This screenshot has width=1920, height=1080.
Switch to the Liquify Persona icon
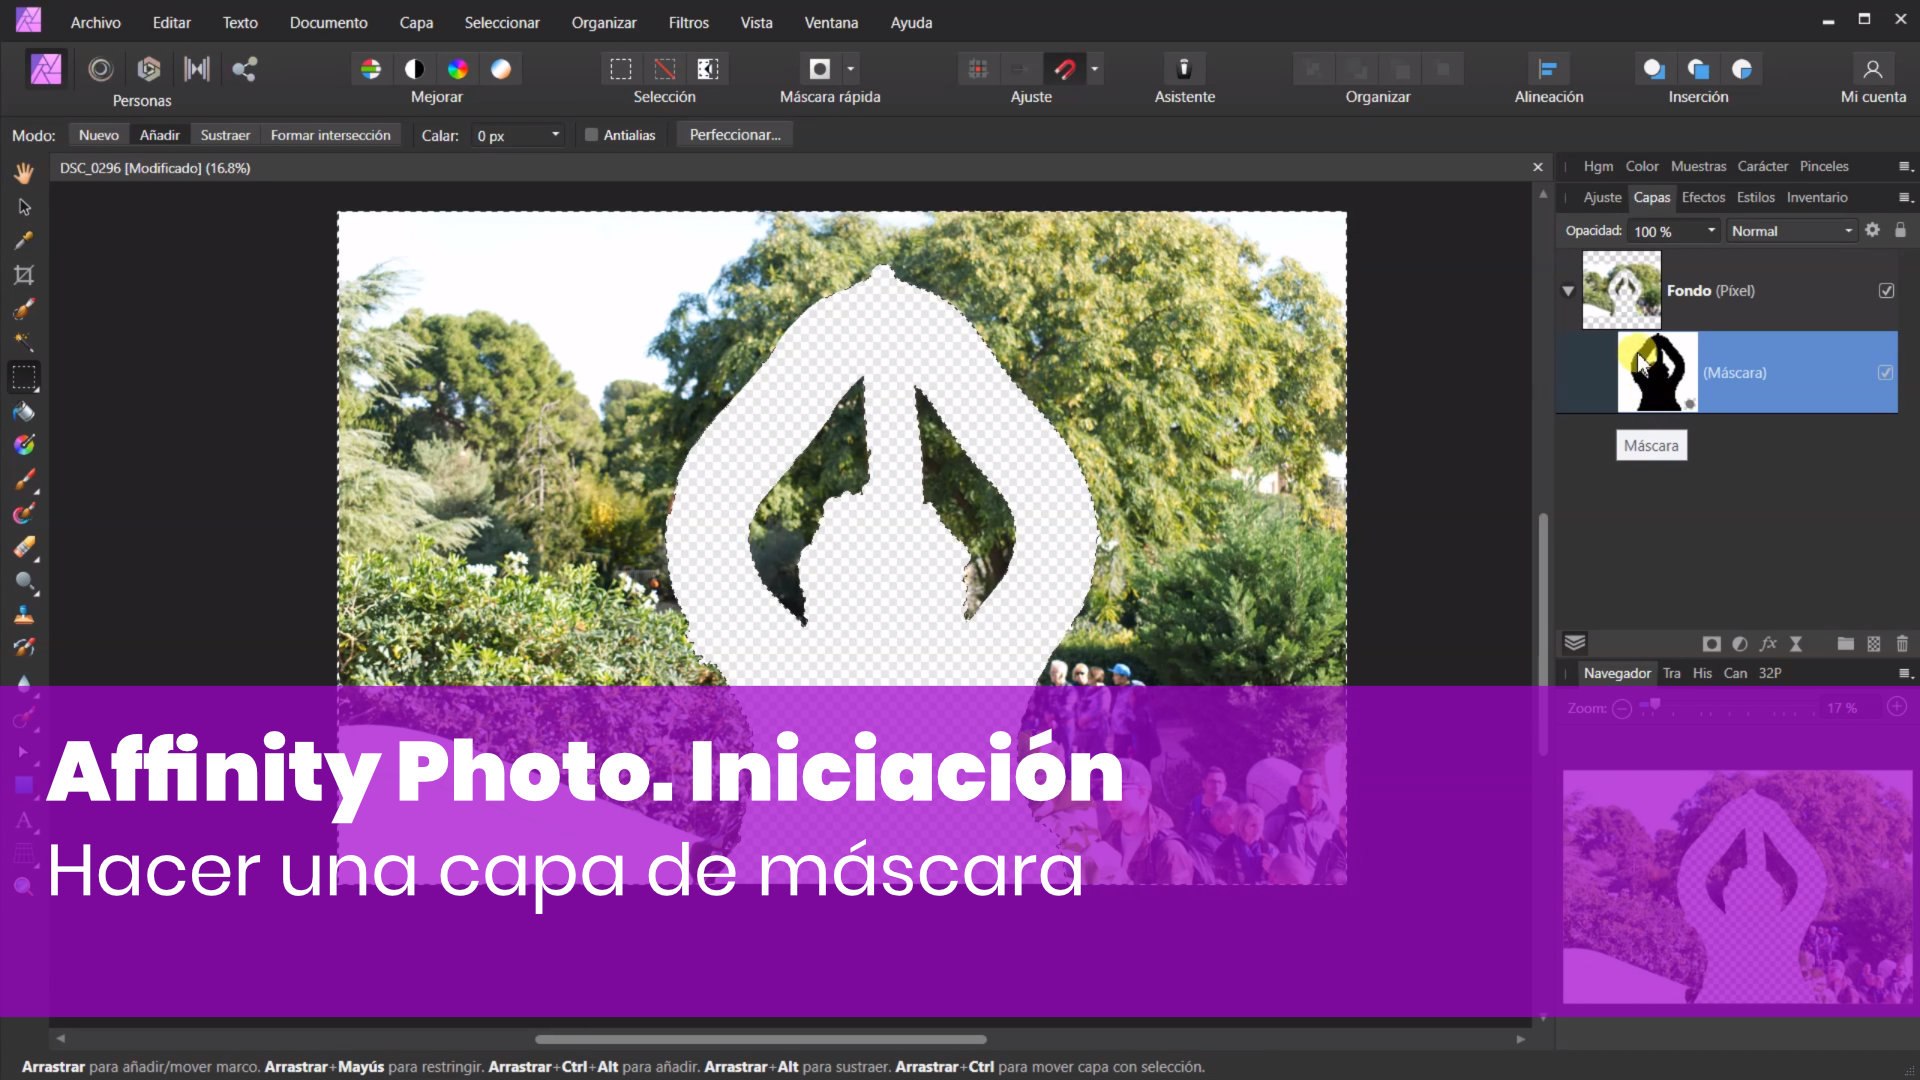click(x=100, y=69)
